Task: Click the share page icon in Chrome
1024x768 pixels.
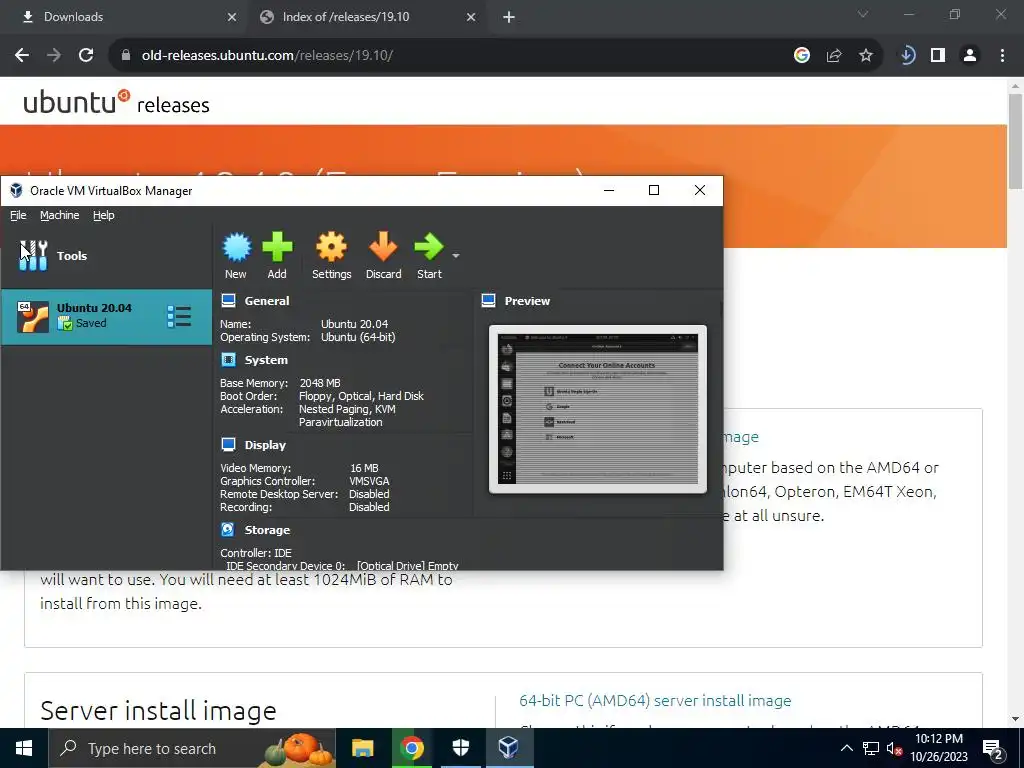Action: 834,56
